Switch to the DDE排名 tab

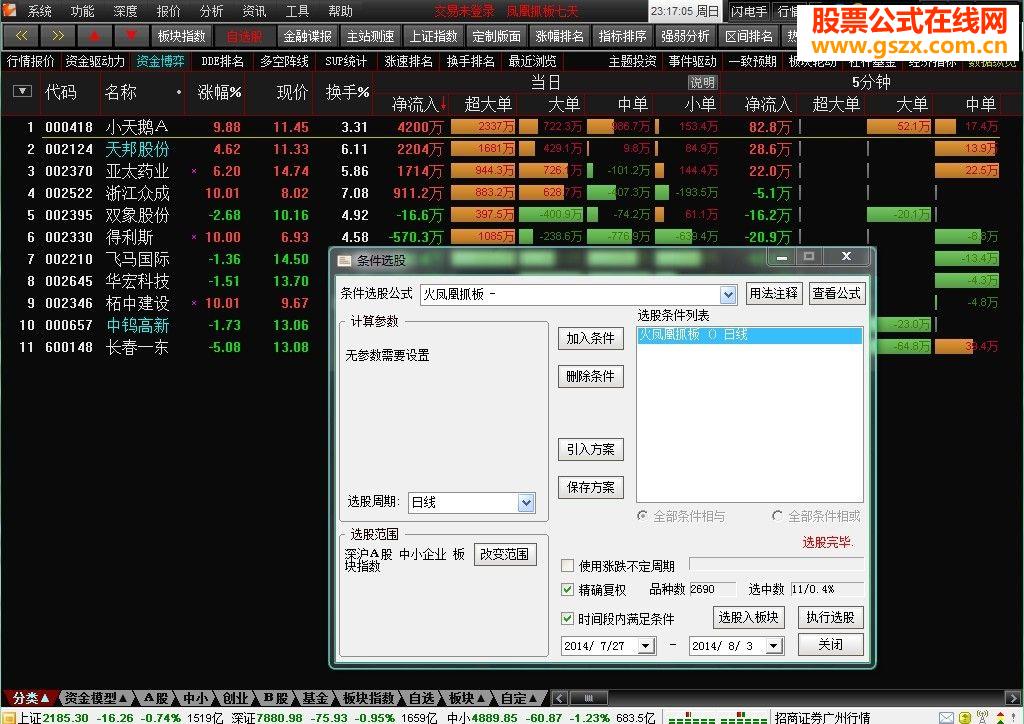coord(223,61)
